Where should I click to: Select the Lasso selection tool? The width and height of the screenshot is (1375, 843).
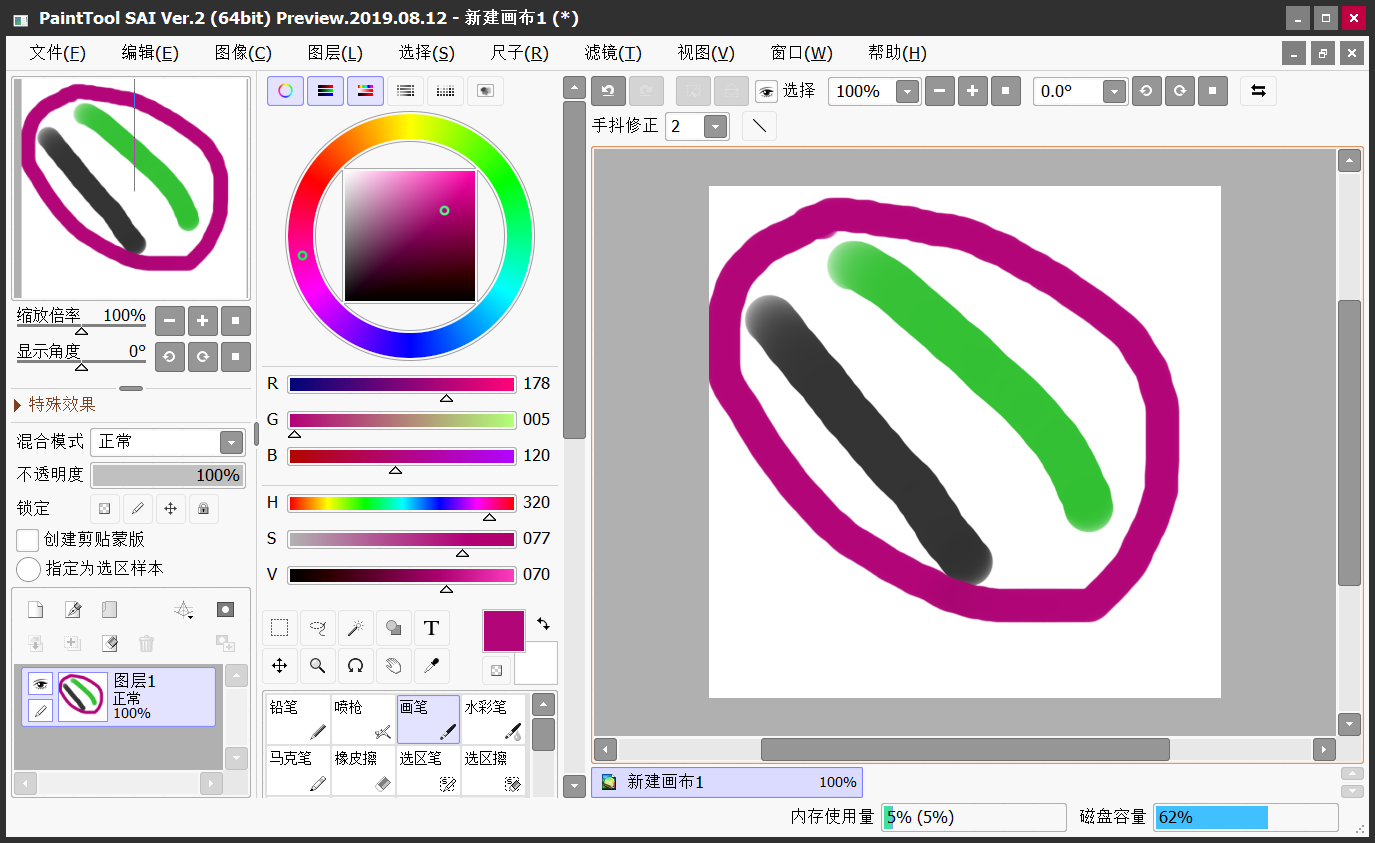click(317, 628)
